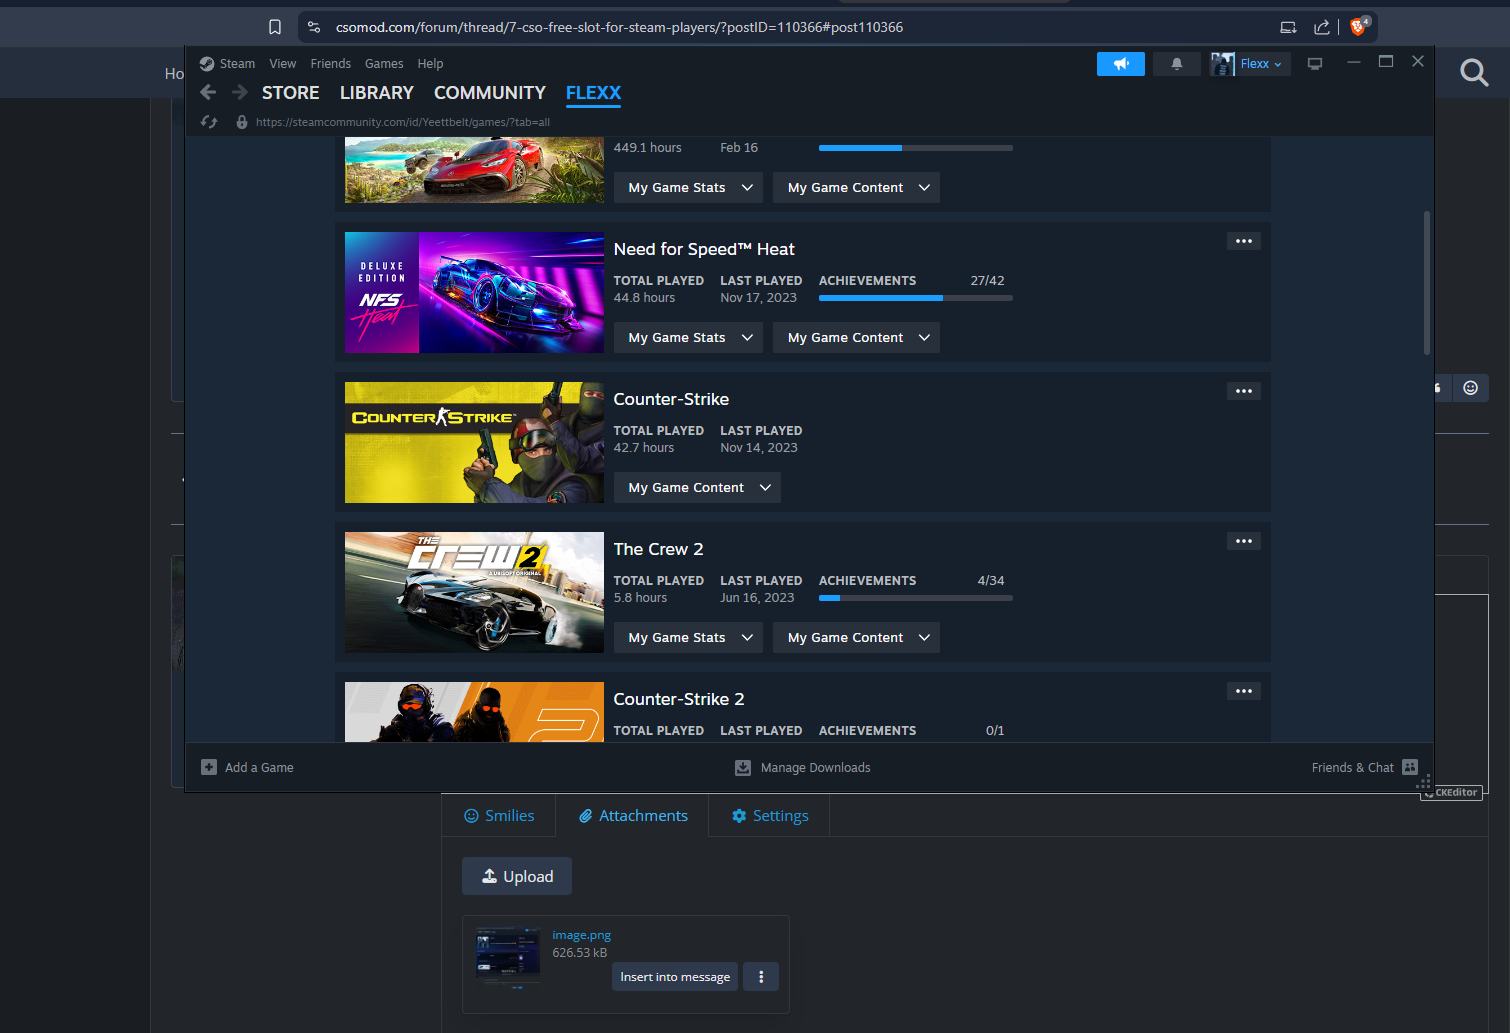Open the Big Picture mode monitor icon

1315,64
